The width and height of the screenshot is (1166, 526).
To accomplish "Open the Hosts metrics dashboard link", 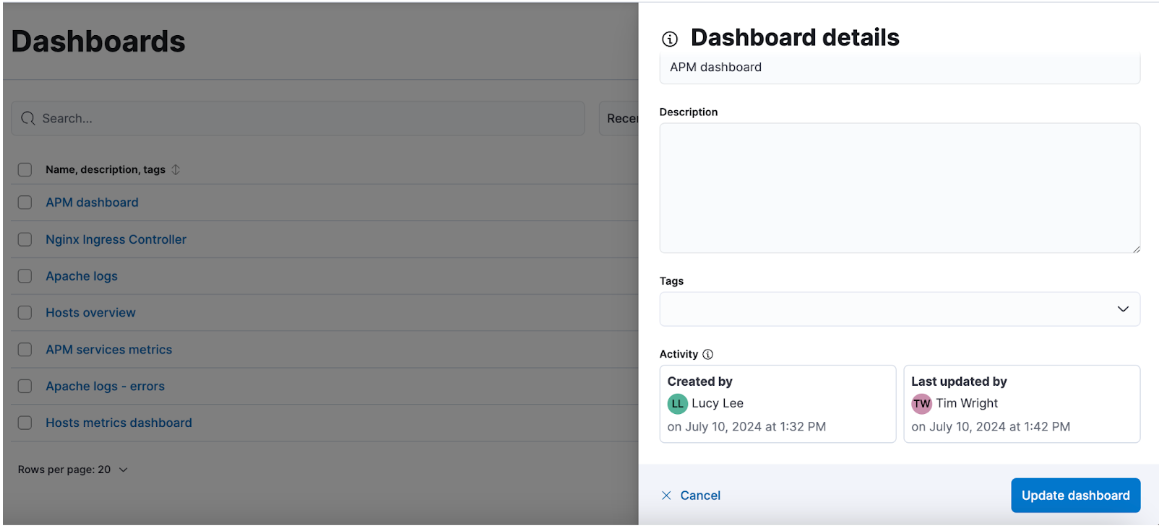I will pos(118,423).
